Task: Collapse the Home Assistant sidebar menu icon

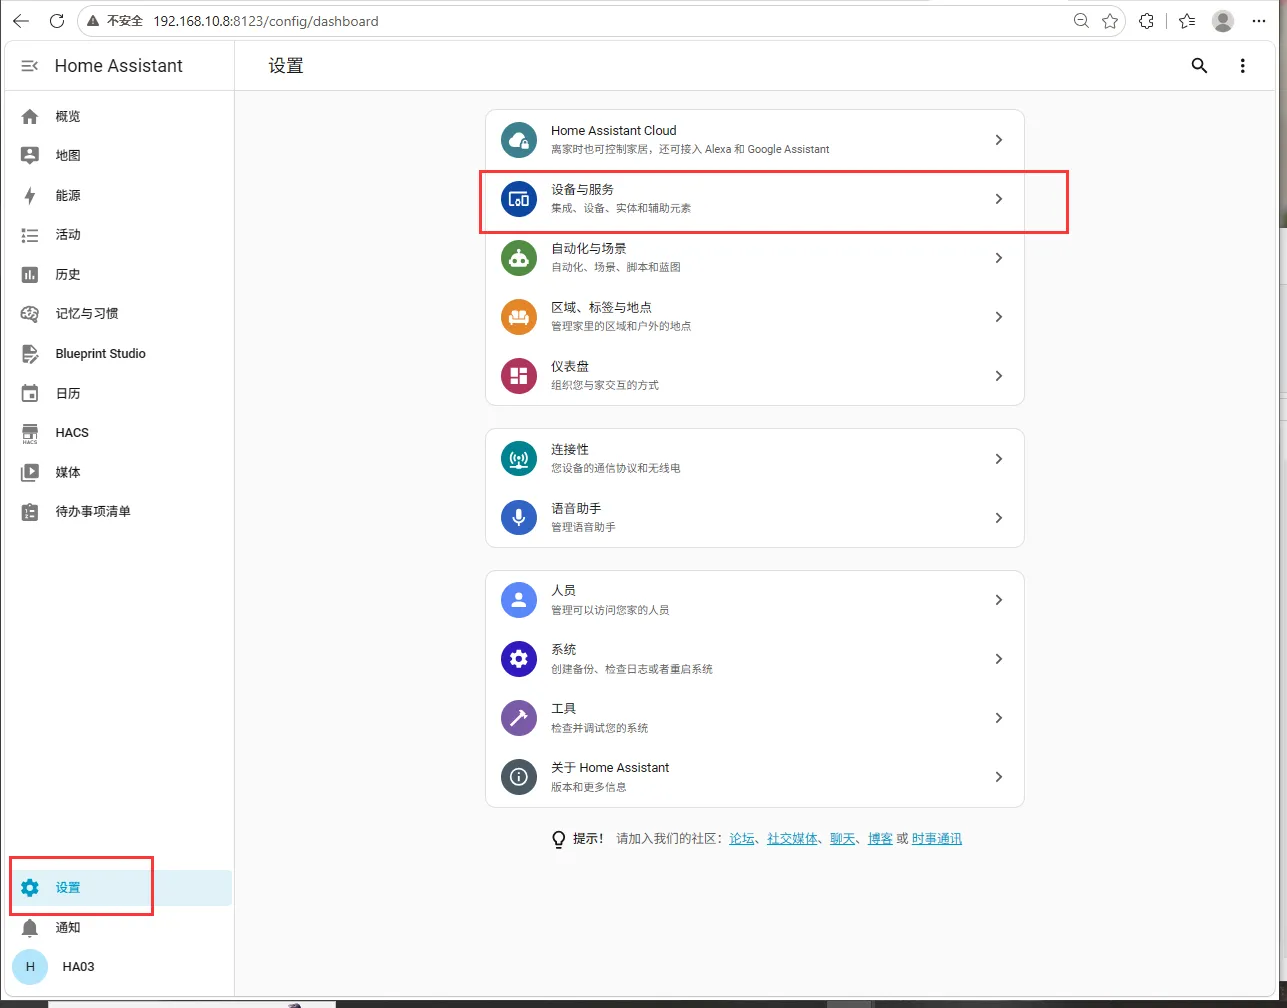Action: pyautogui.click(x=29, y=66)
